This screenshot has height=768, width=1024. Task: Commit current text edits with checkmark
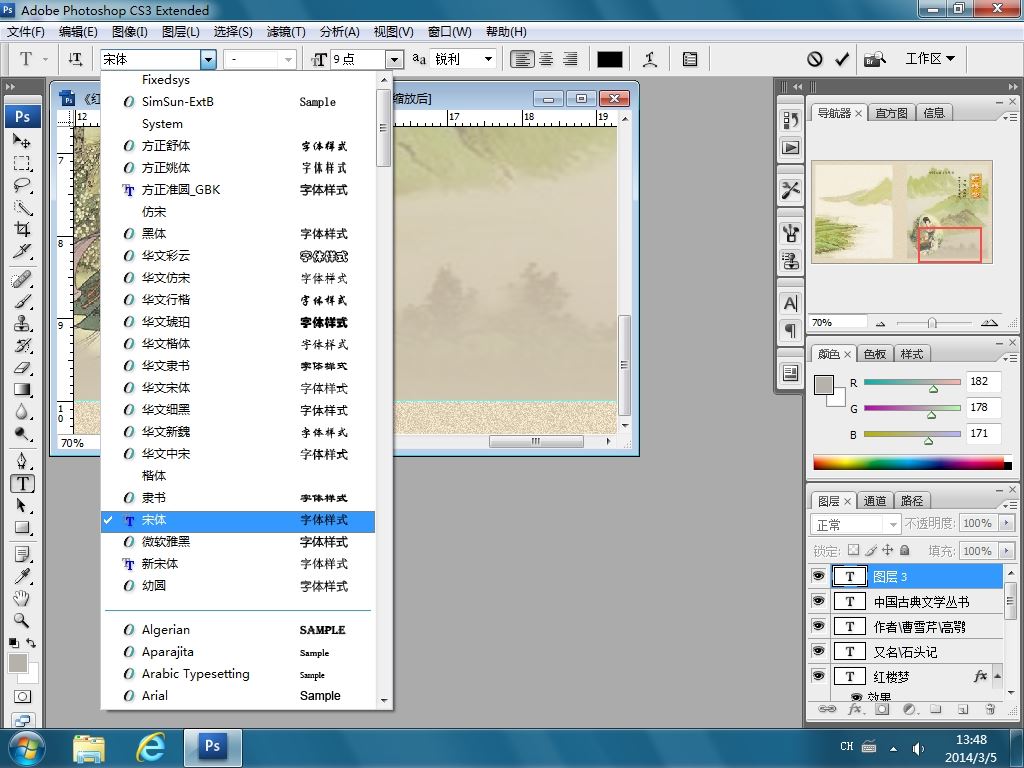click(x=842, y=59)
